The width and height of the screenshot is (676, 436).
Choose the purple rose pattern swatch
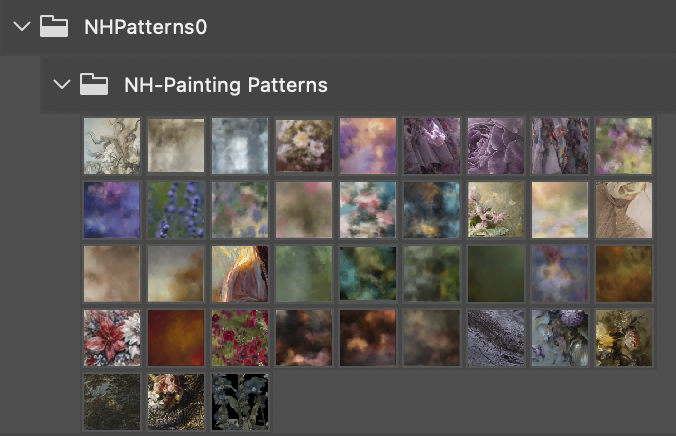point(496,146)
